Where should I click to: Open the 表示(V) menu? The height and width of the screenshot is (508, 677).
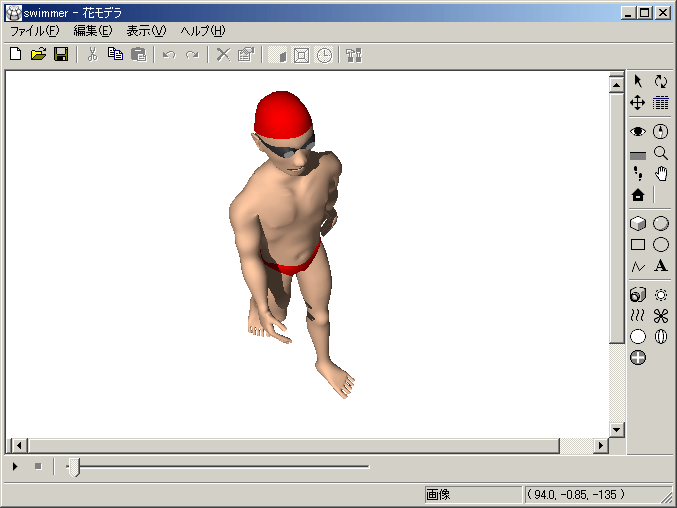[146, 31]
